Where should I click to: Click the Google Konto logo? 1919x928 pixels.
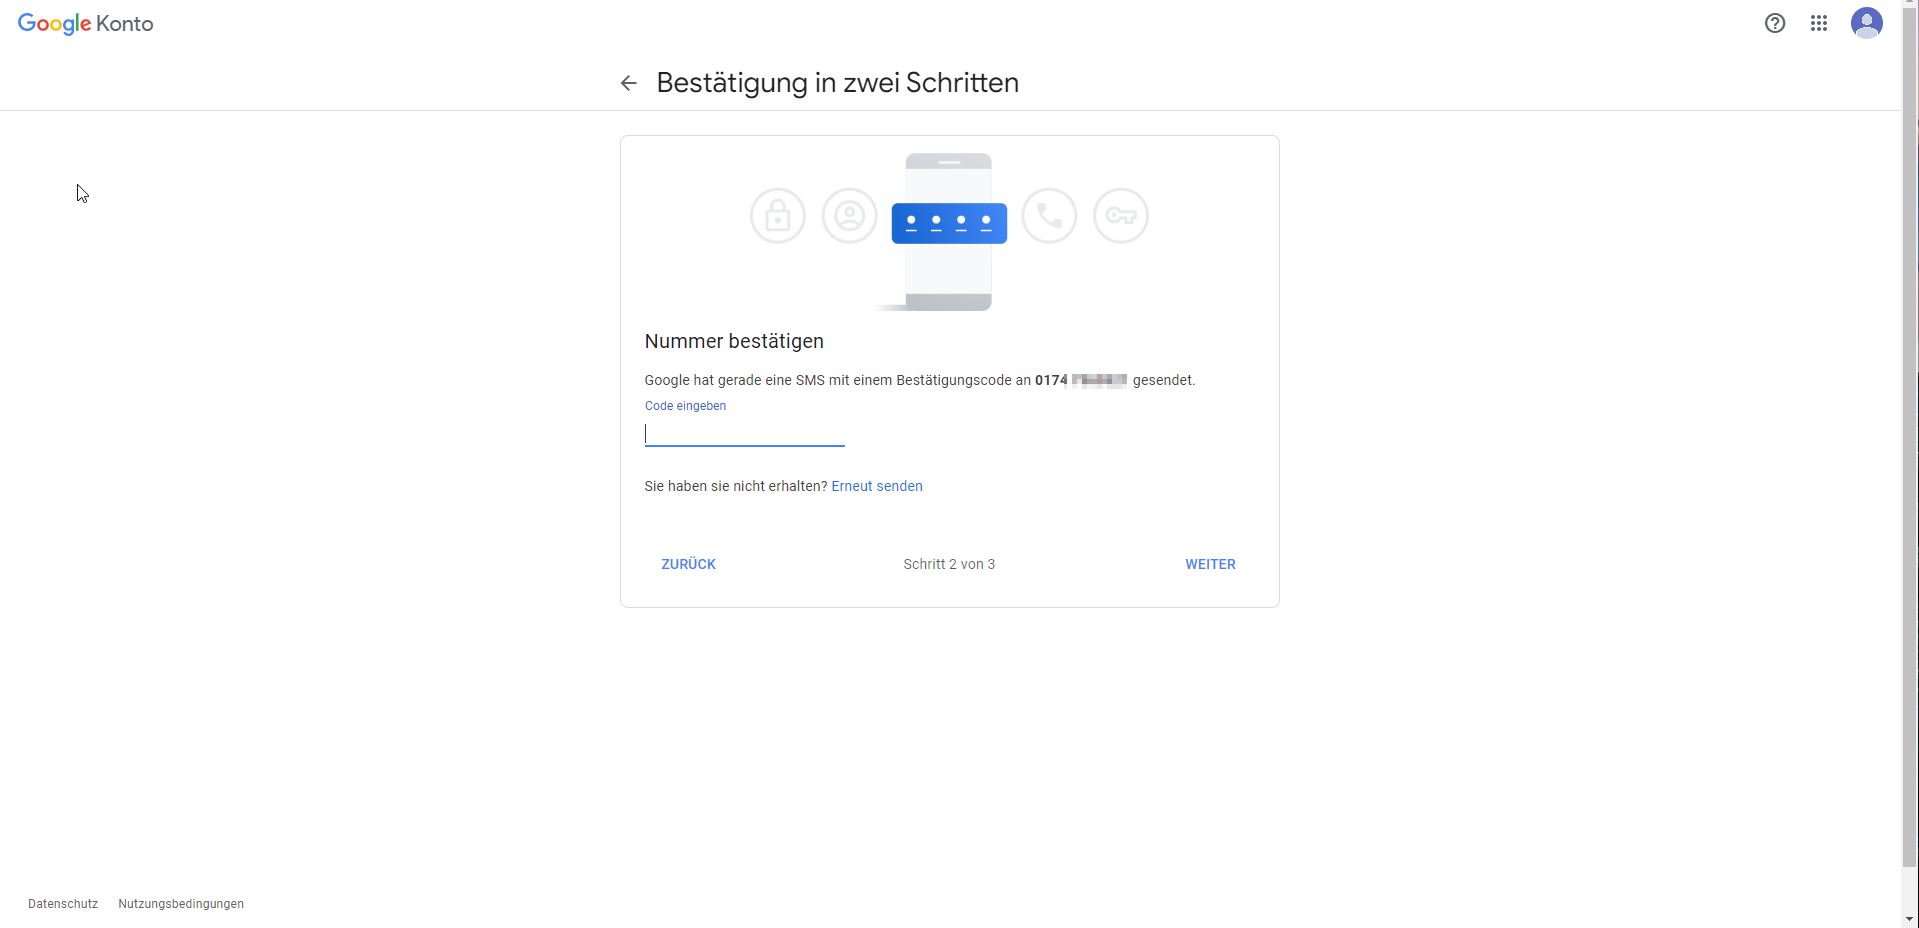86,24
